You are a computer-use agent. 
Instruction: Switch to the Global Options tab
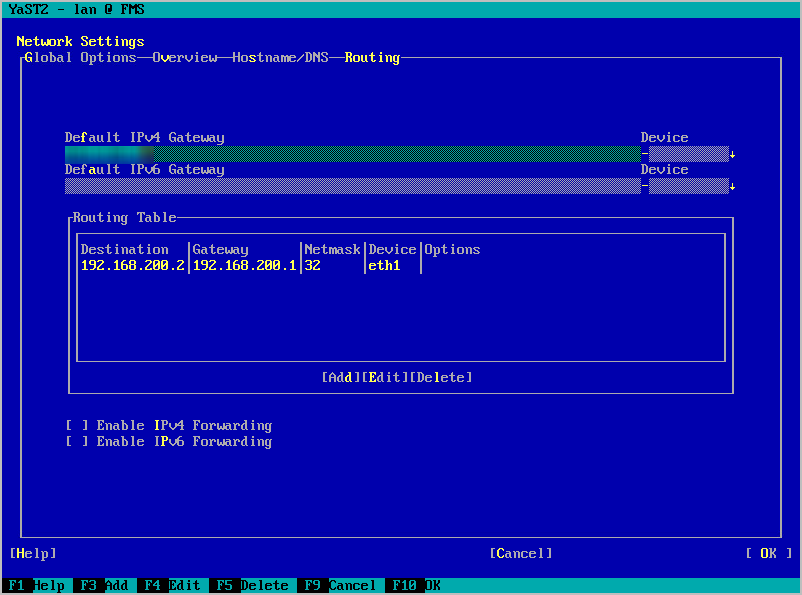pyautogui.click(x=80, y=58)
